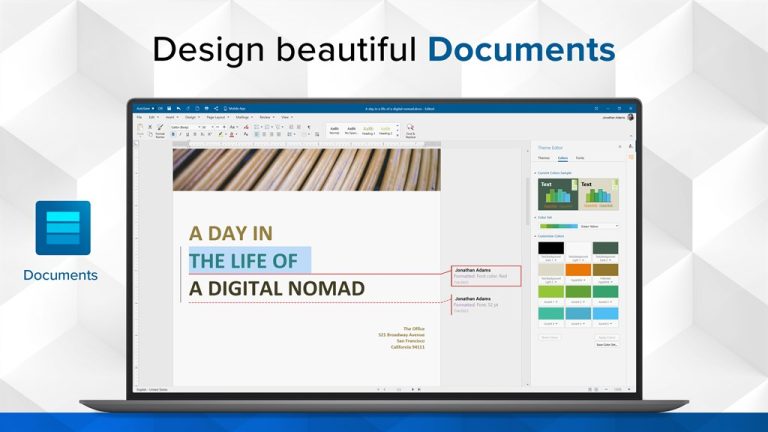Apply Bold formatting to text
Viewport: 768px width, 432px height.
point(172,134)
